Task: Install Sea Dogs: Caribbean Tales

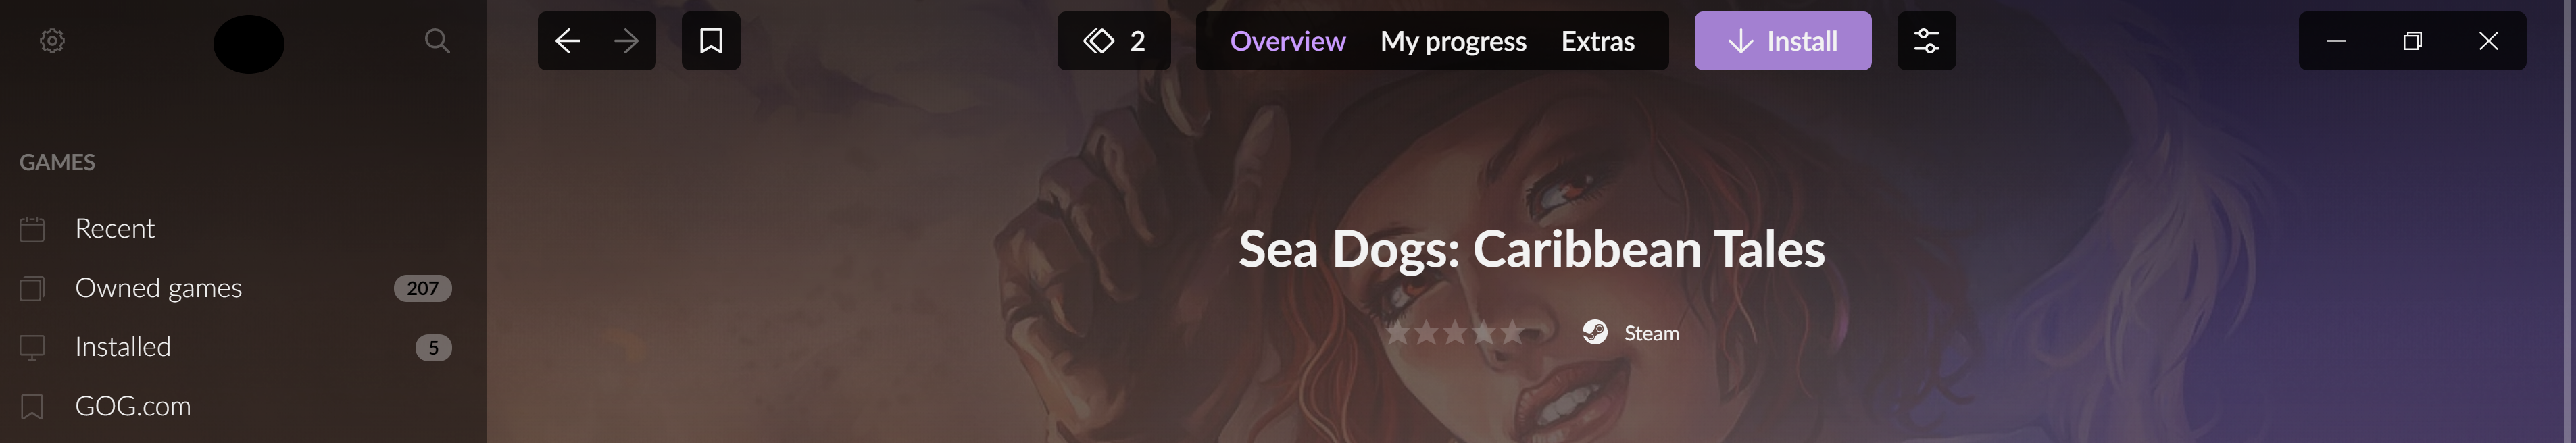Action: [x=1783, y=41]
